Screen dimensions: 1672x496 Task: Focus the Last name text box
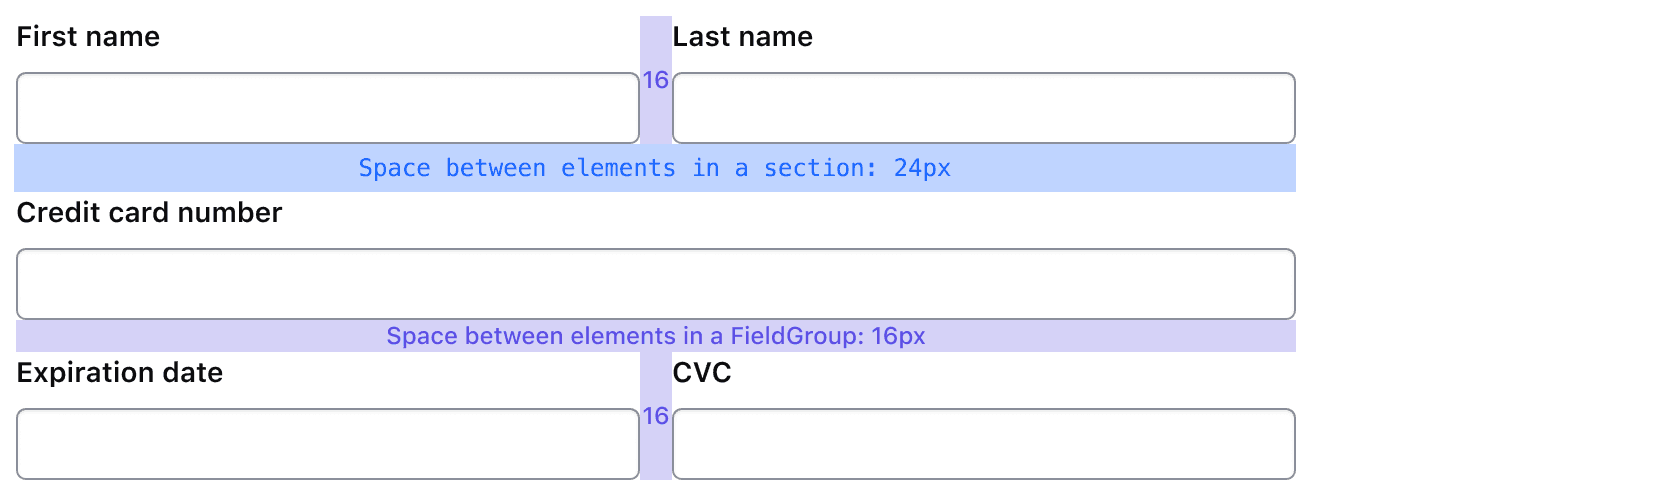[984, 108]
